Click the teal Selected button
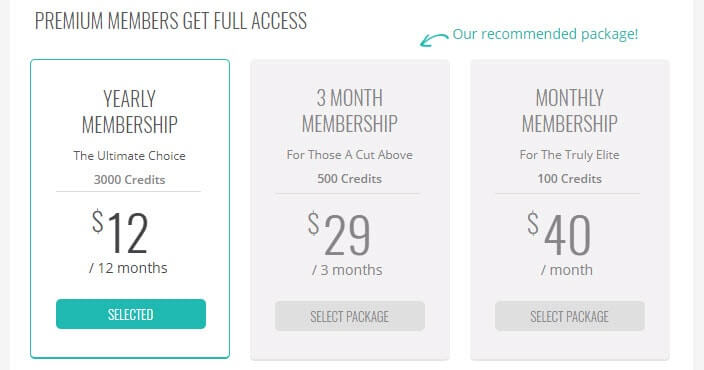Viewport: 704px width, 370px height. tap(131, 314)
